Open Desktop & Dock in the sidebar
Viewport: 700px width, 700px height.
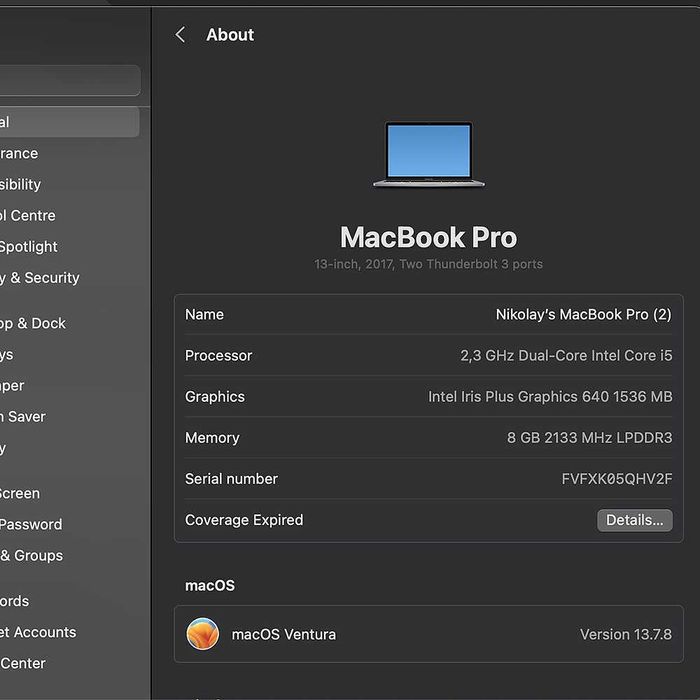click(x=33, y=323)
